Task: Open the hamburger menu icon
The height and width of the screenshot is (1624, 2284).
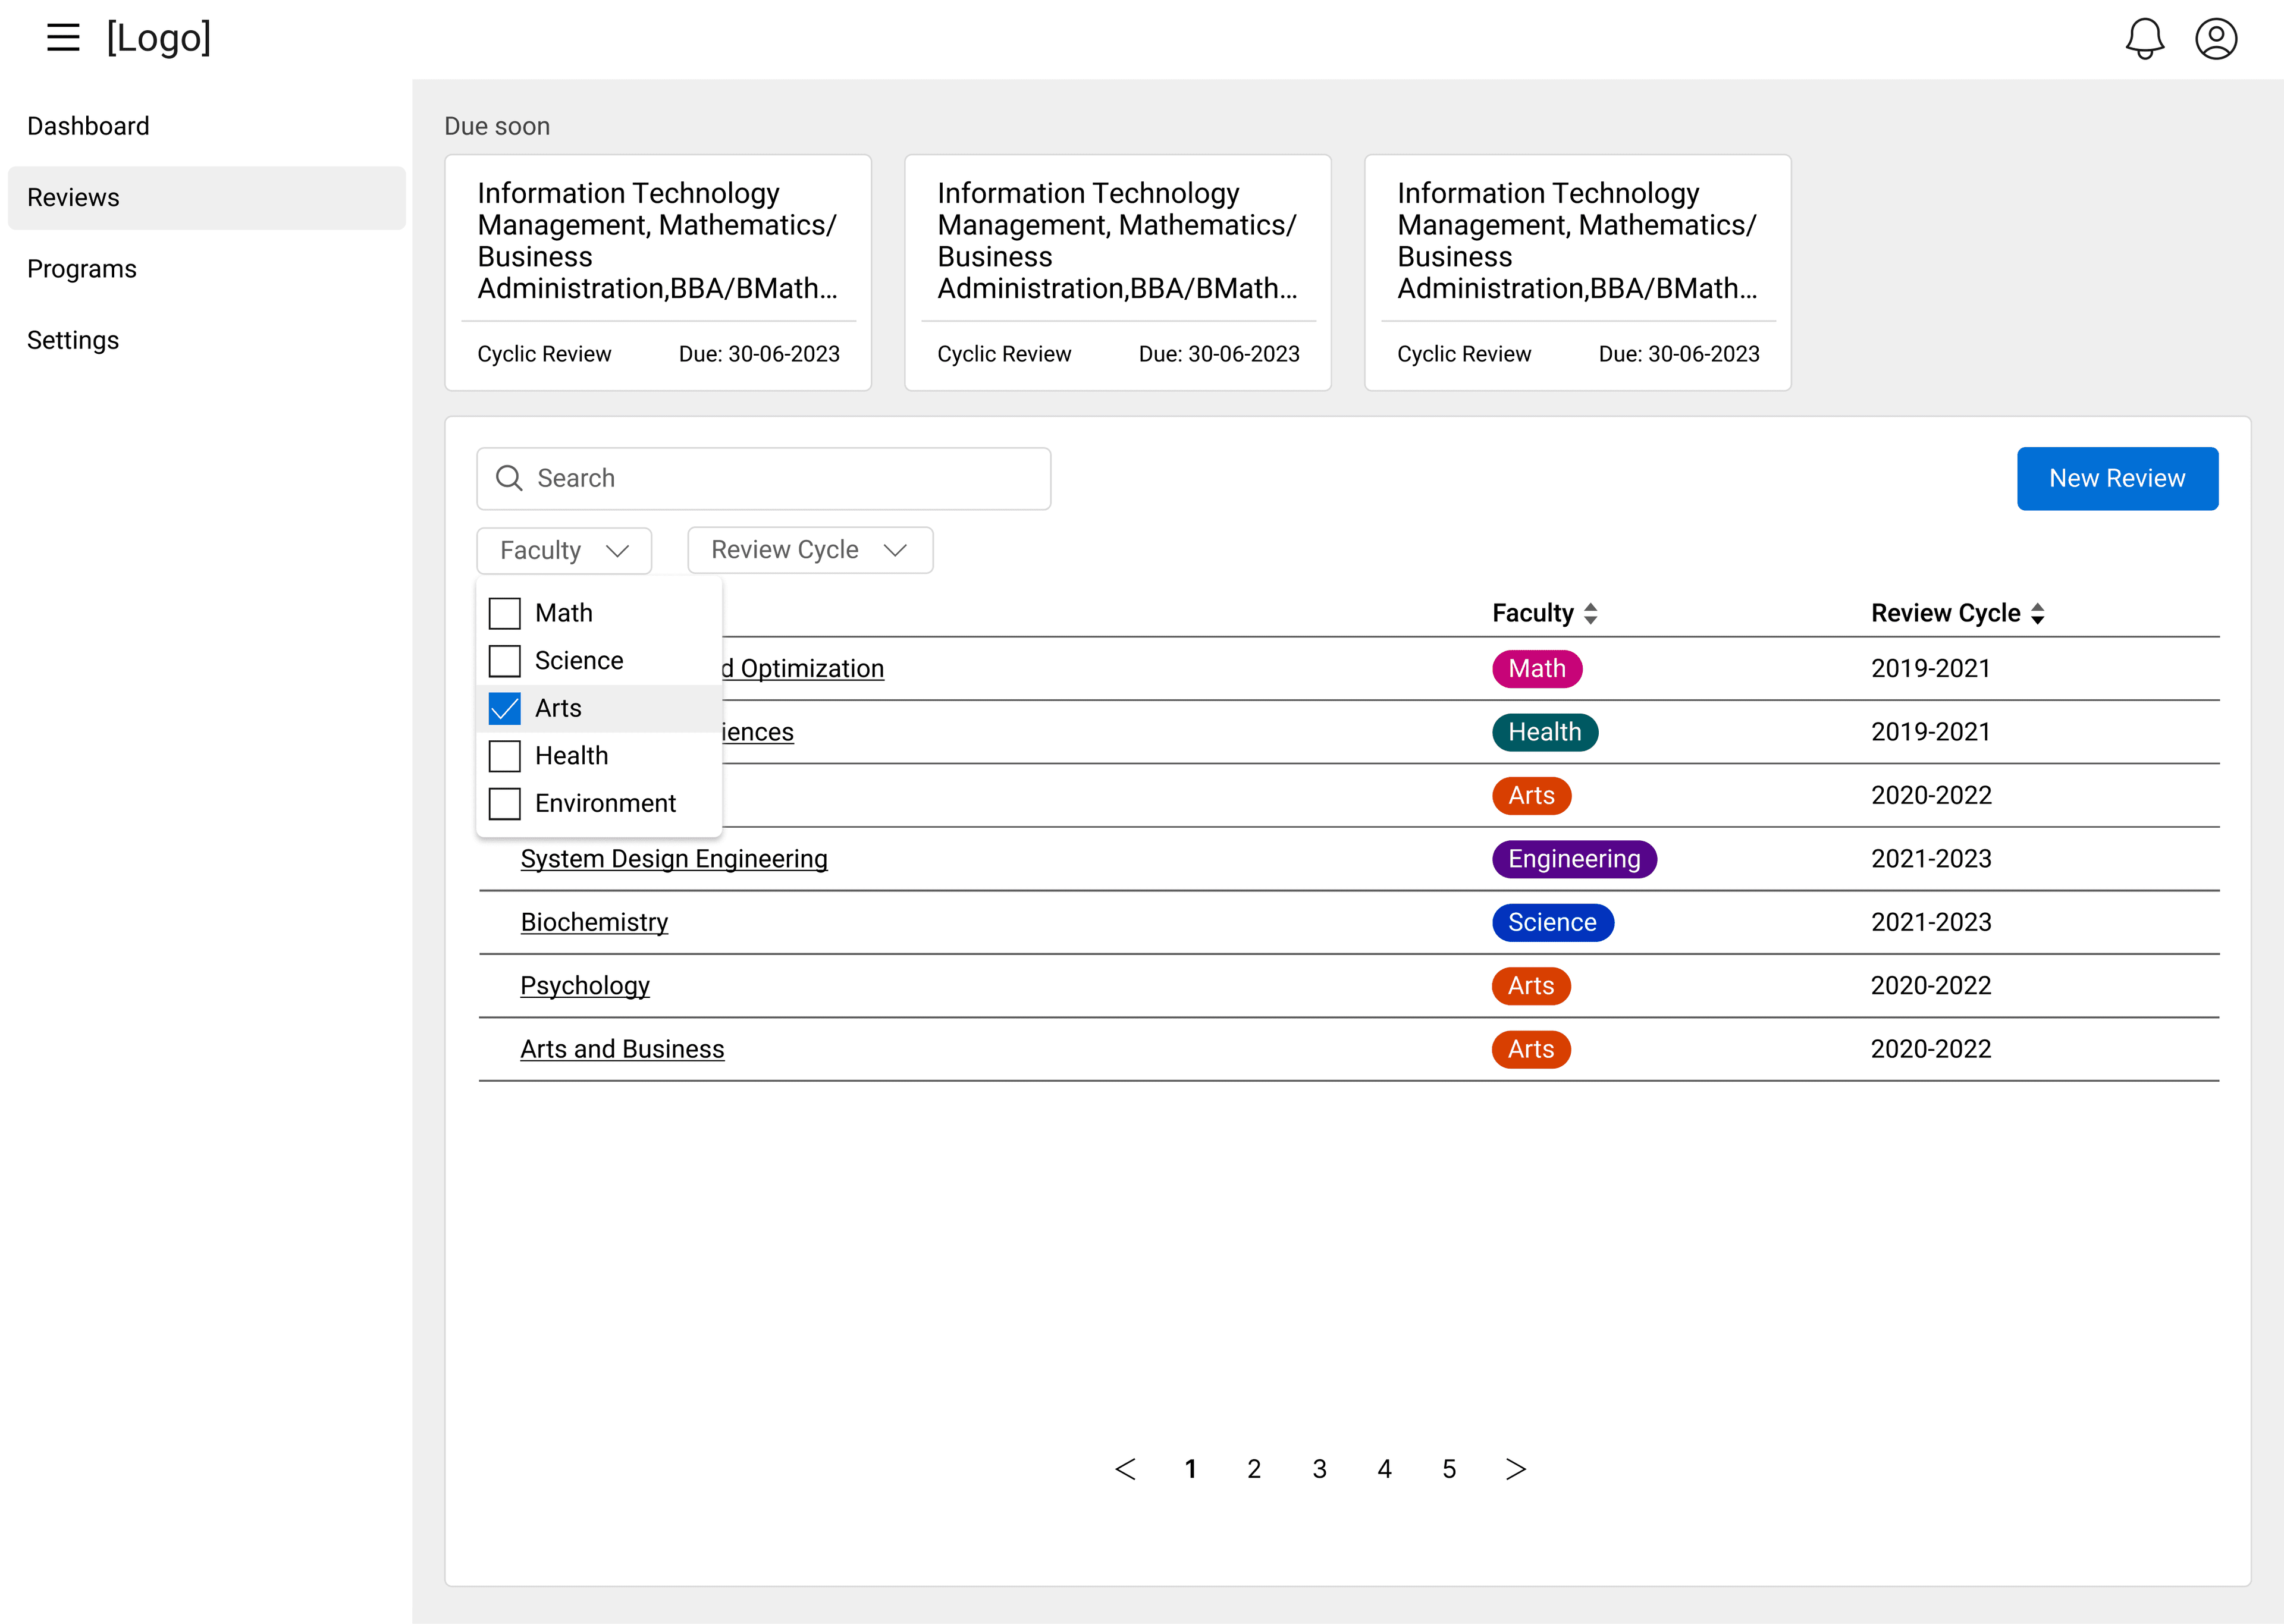Action: pos(63,38)
